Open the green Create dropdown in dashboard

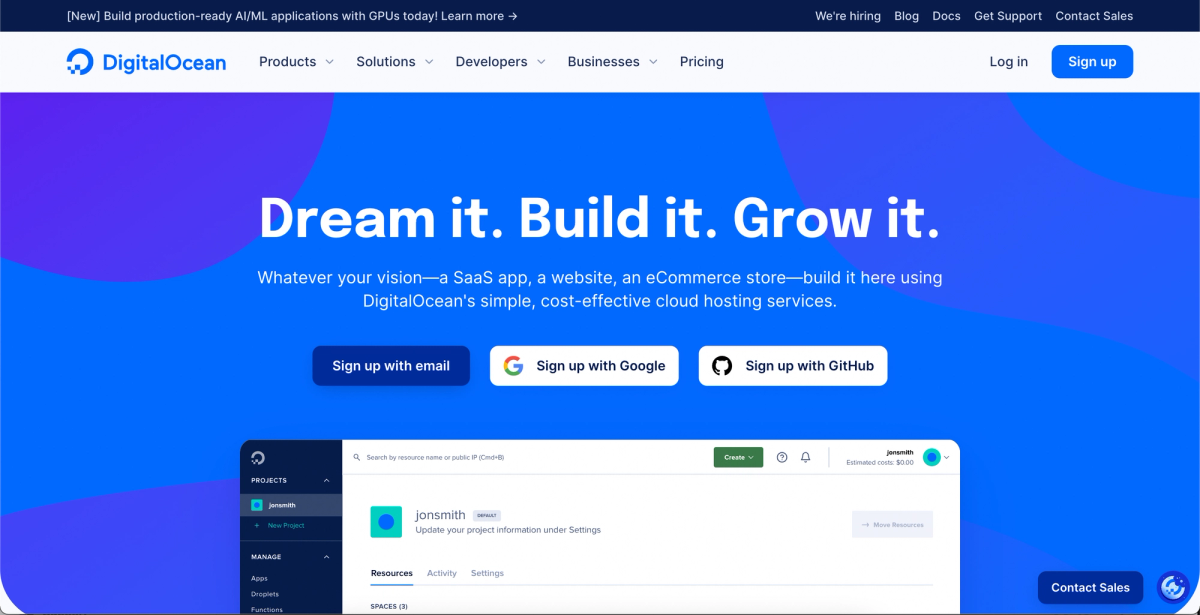click(738, 457)
